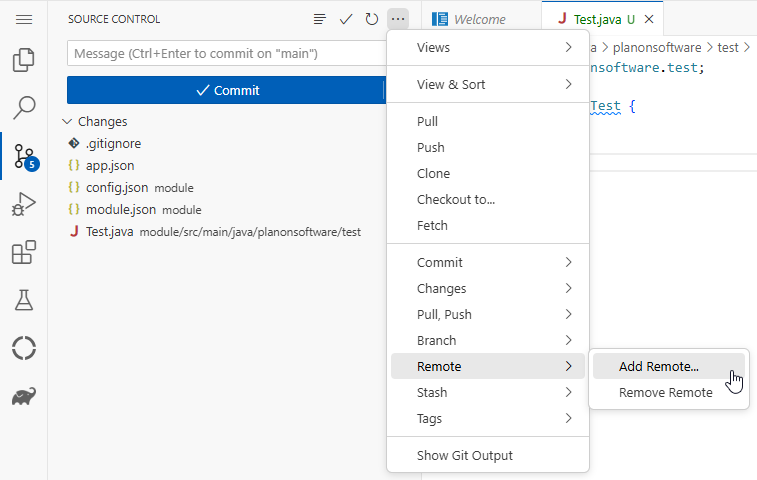Expand the Branch submenu
This screenshot has height=480, width=757.
487,340
